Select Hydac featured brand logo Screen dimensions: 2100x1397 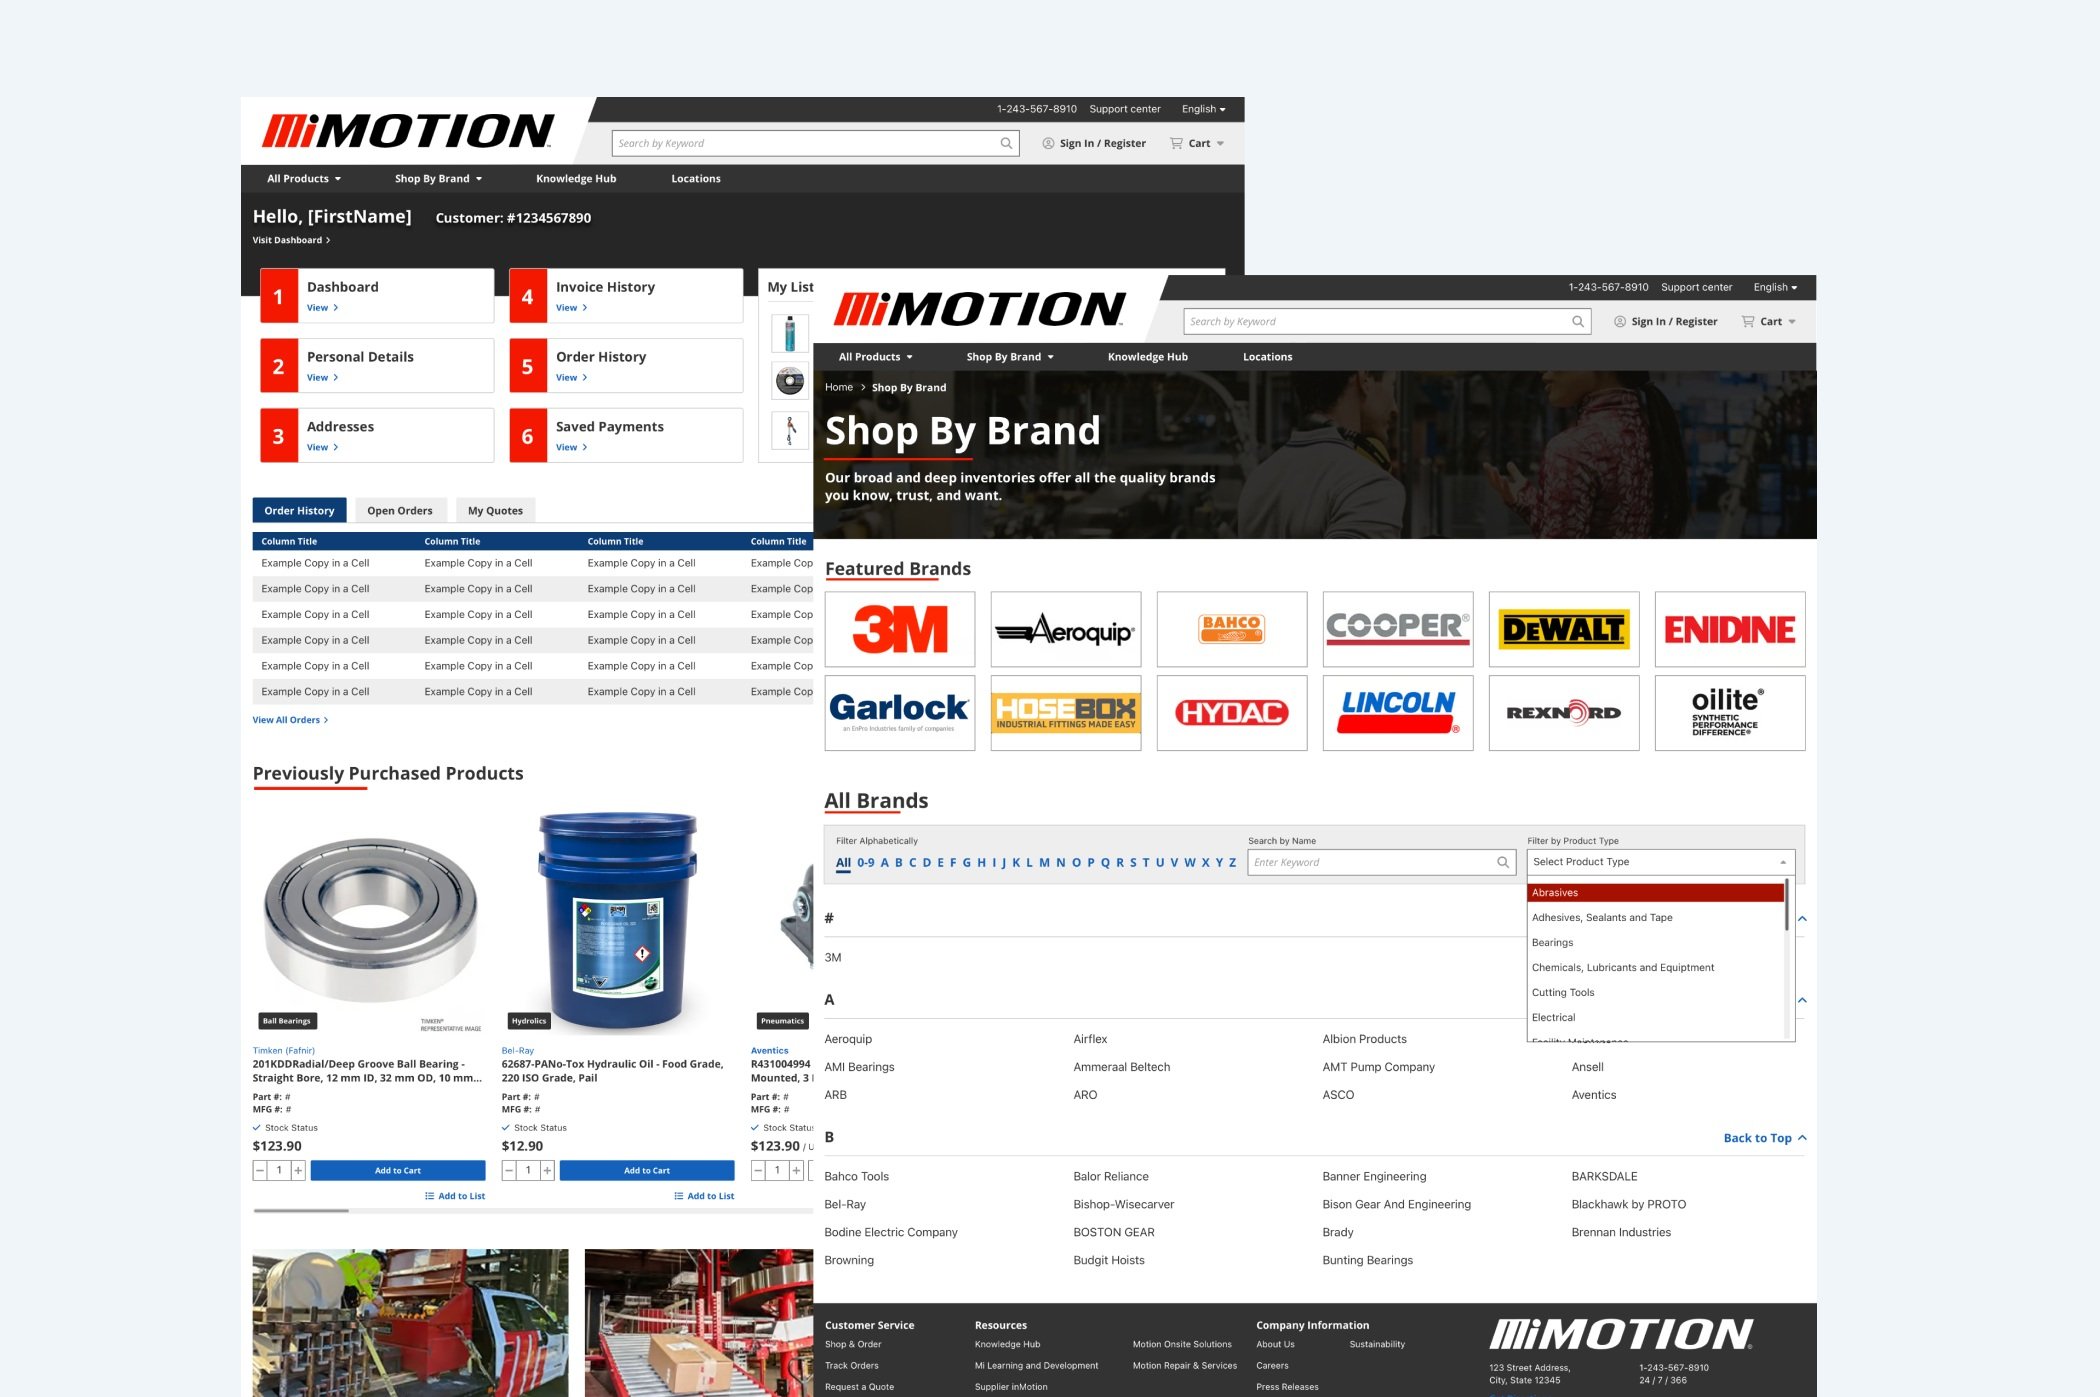pos(1232,713)
